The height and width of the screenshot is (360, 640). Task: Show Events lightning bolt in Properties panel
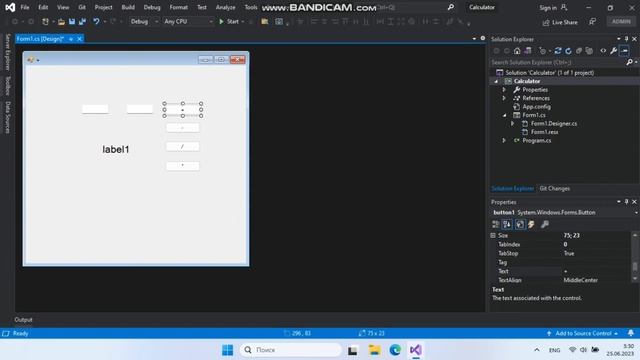531,224
